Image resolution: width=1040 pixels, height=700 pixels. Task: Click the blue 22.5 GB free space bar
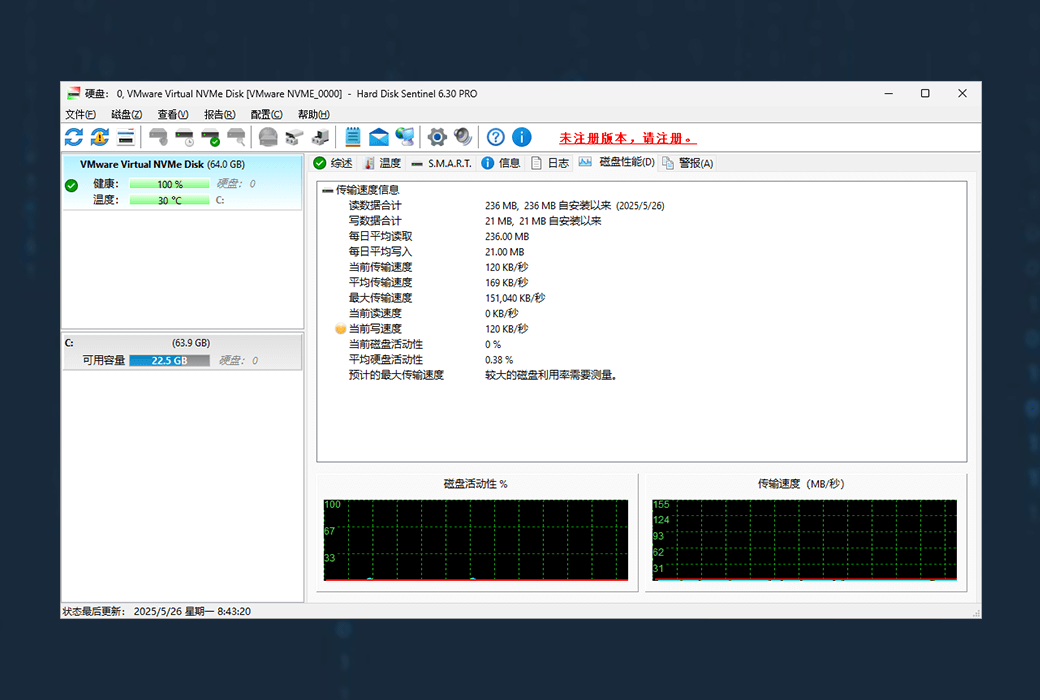pos(170,360)
